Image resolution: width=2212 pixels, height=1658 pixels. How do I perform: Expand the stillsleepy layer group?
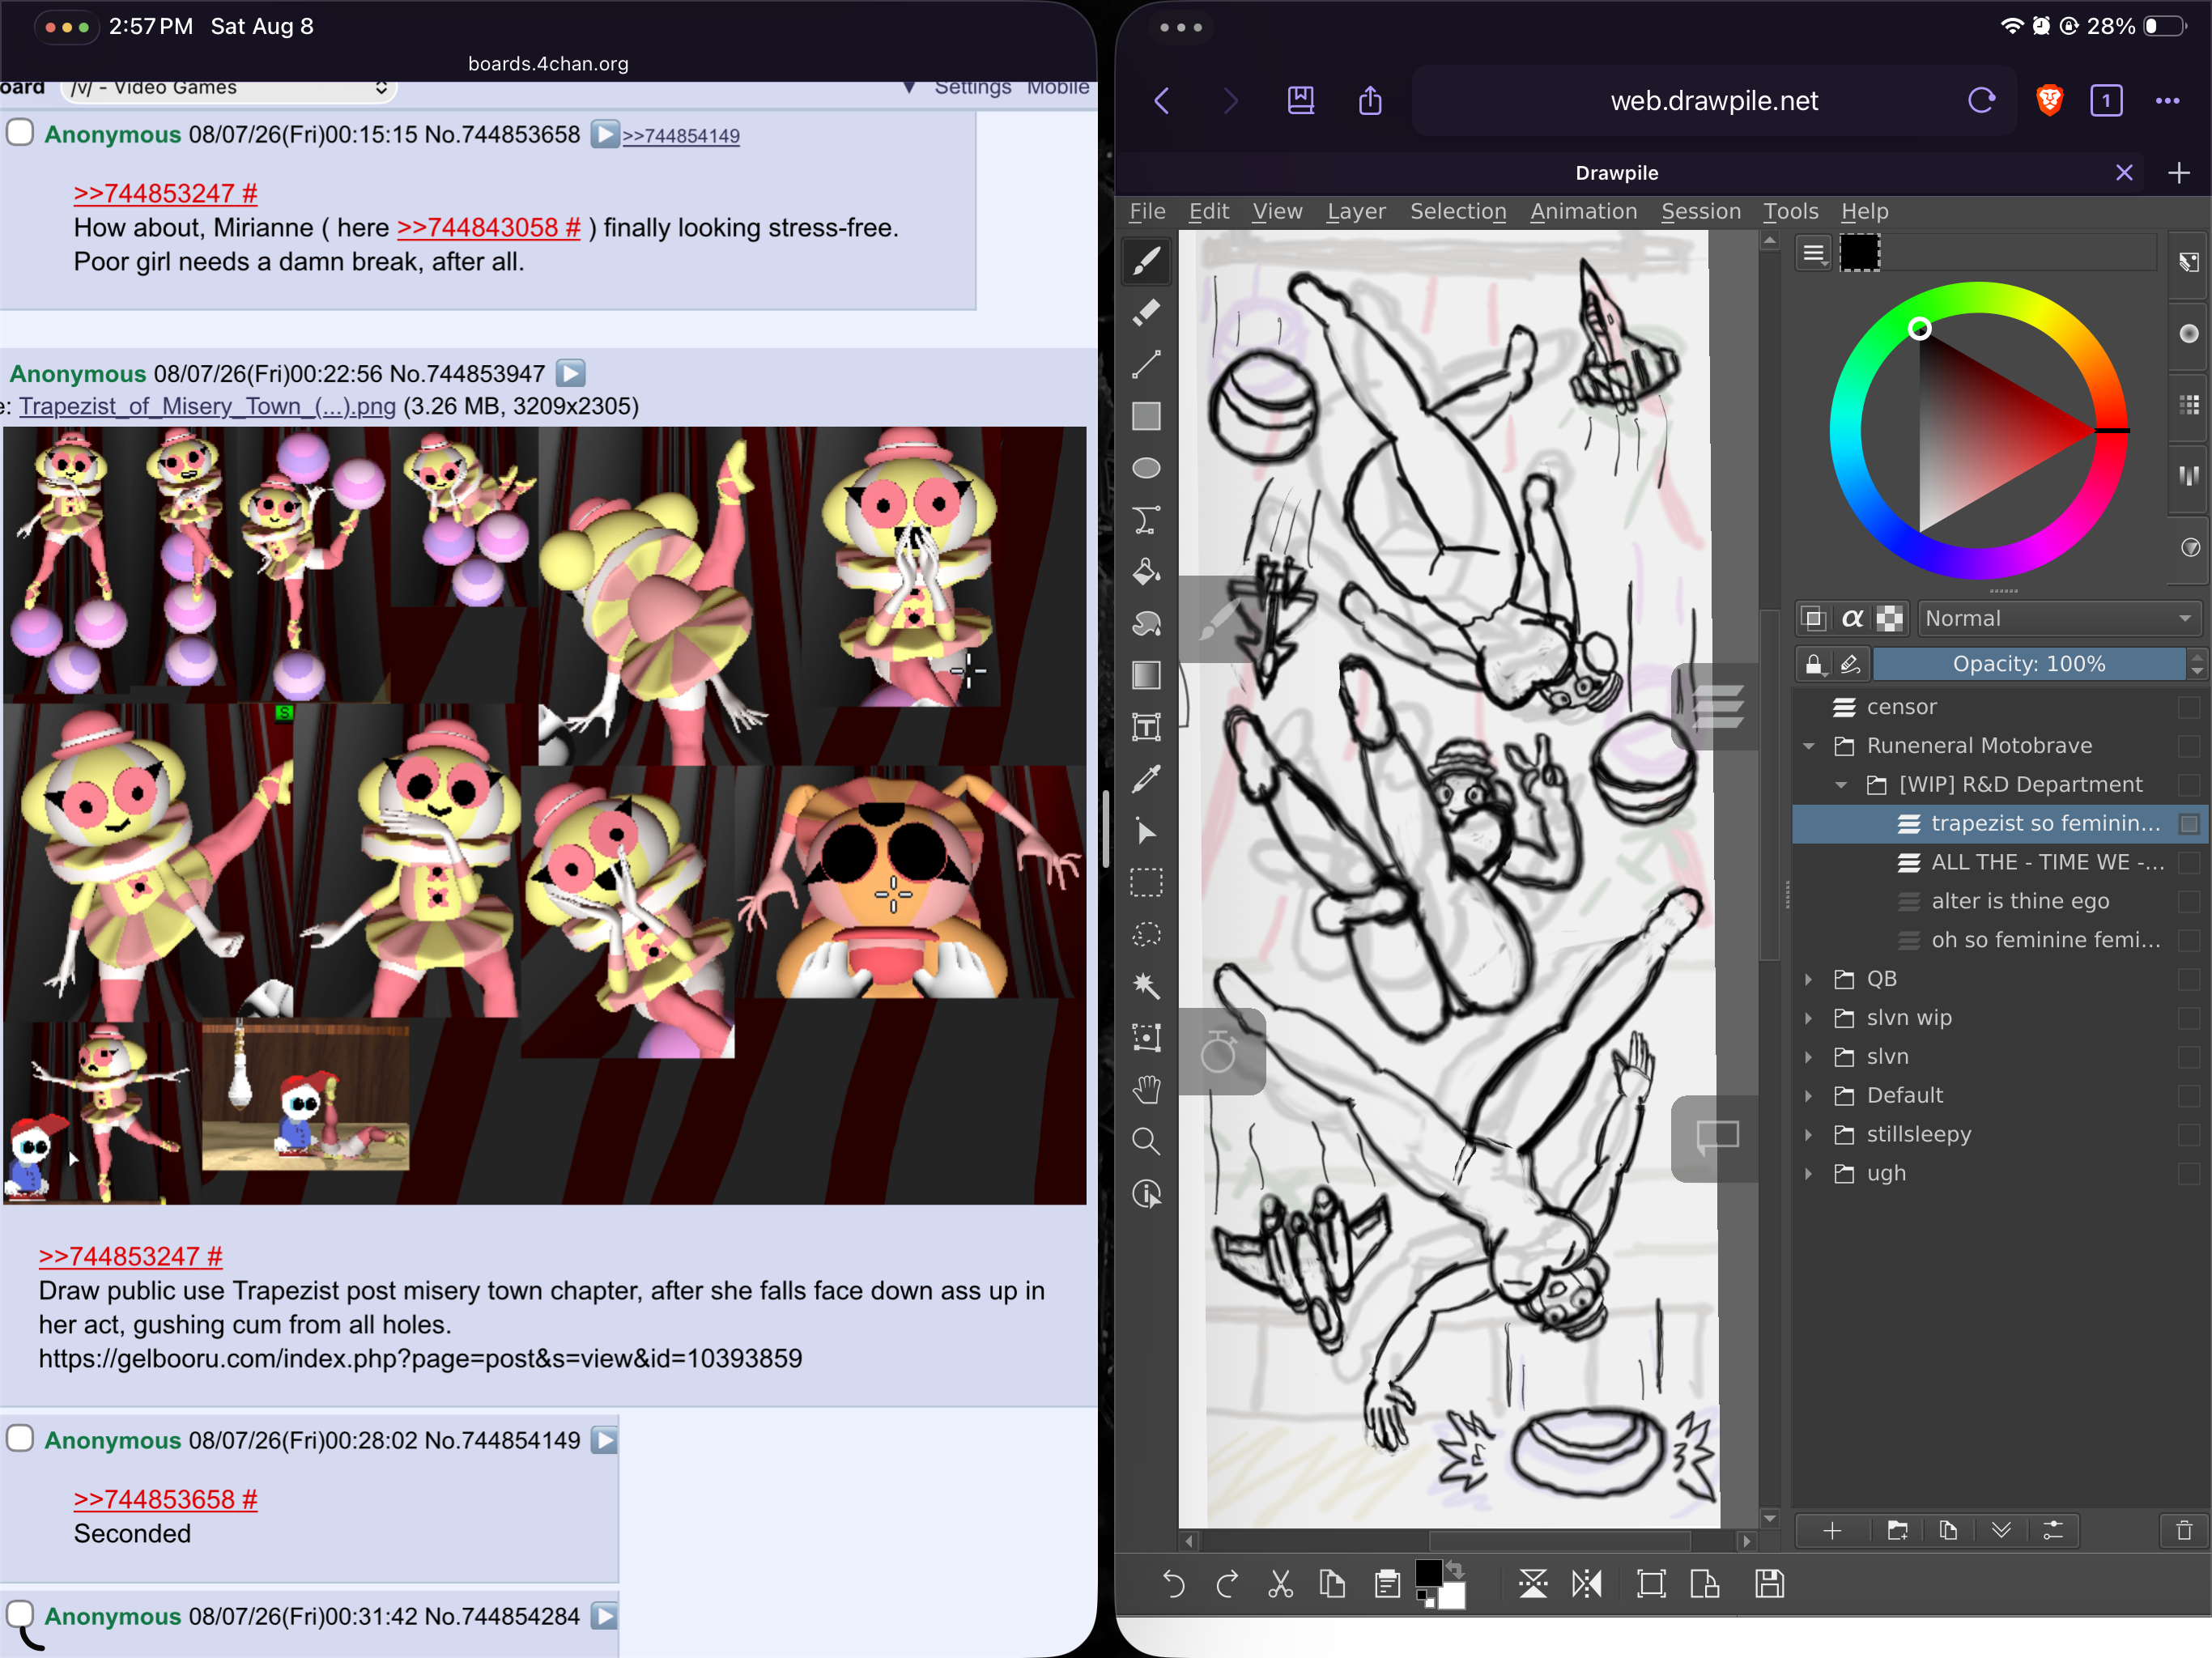tap(1808, 1135)
